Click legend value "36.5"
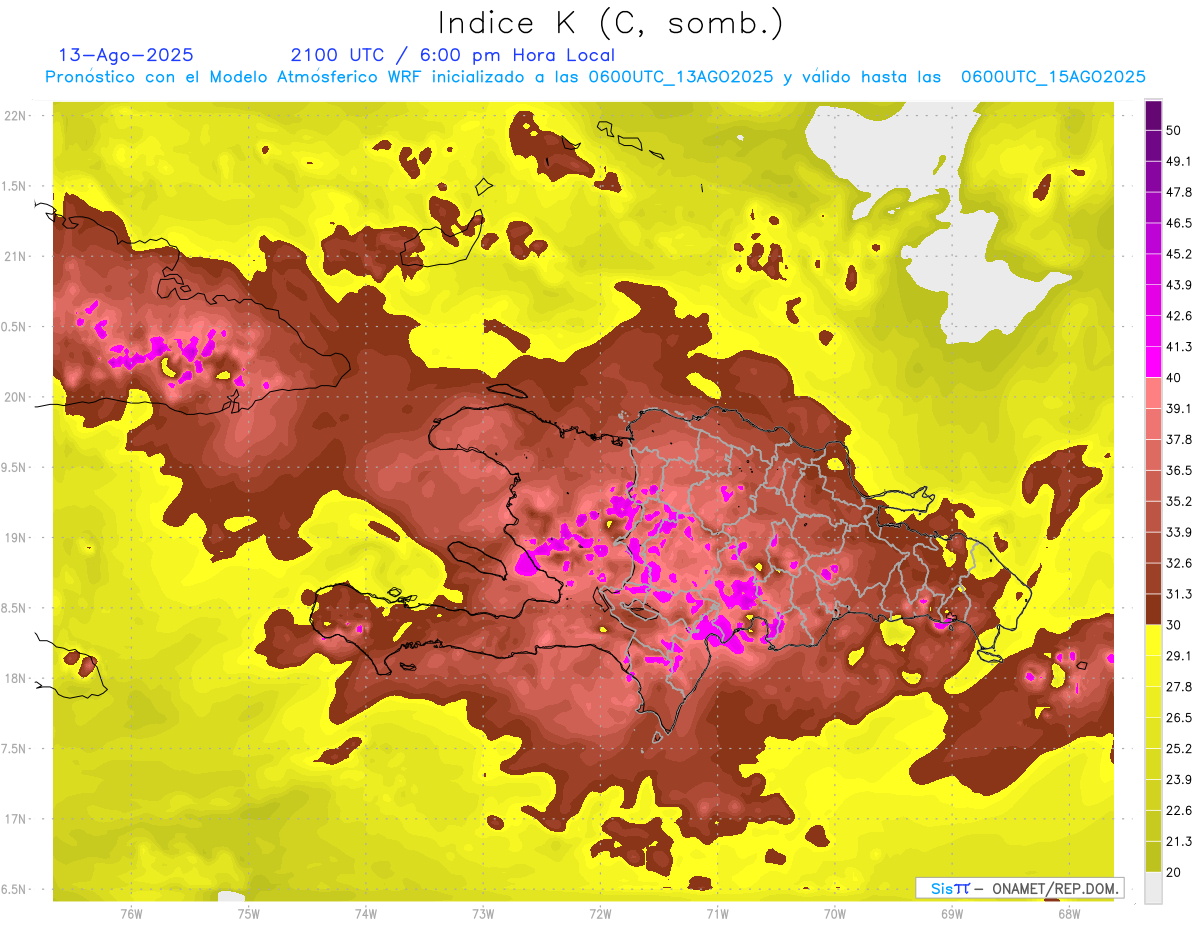This screenshot has width=1200, height=927. [x=1179, y=470]
